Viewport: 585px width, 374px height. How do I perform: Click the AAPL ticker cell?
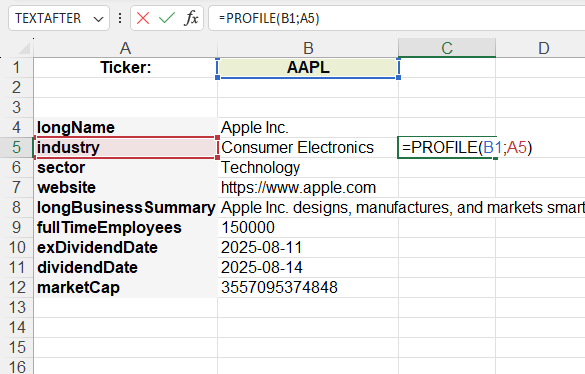pyautogui.click(x=308, y=68)
